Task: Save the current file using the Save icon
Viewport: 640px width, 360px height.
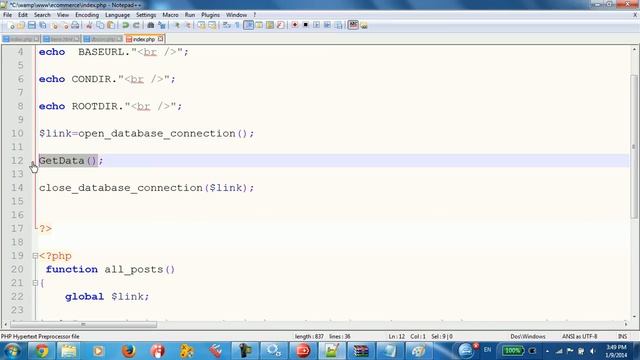Action: tap(31, 25)
